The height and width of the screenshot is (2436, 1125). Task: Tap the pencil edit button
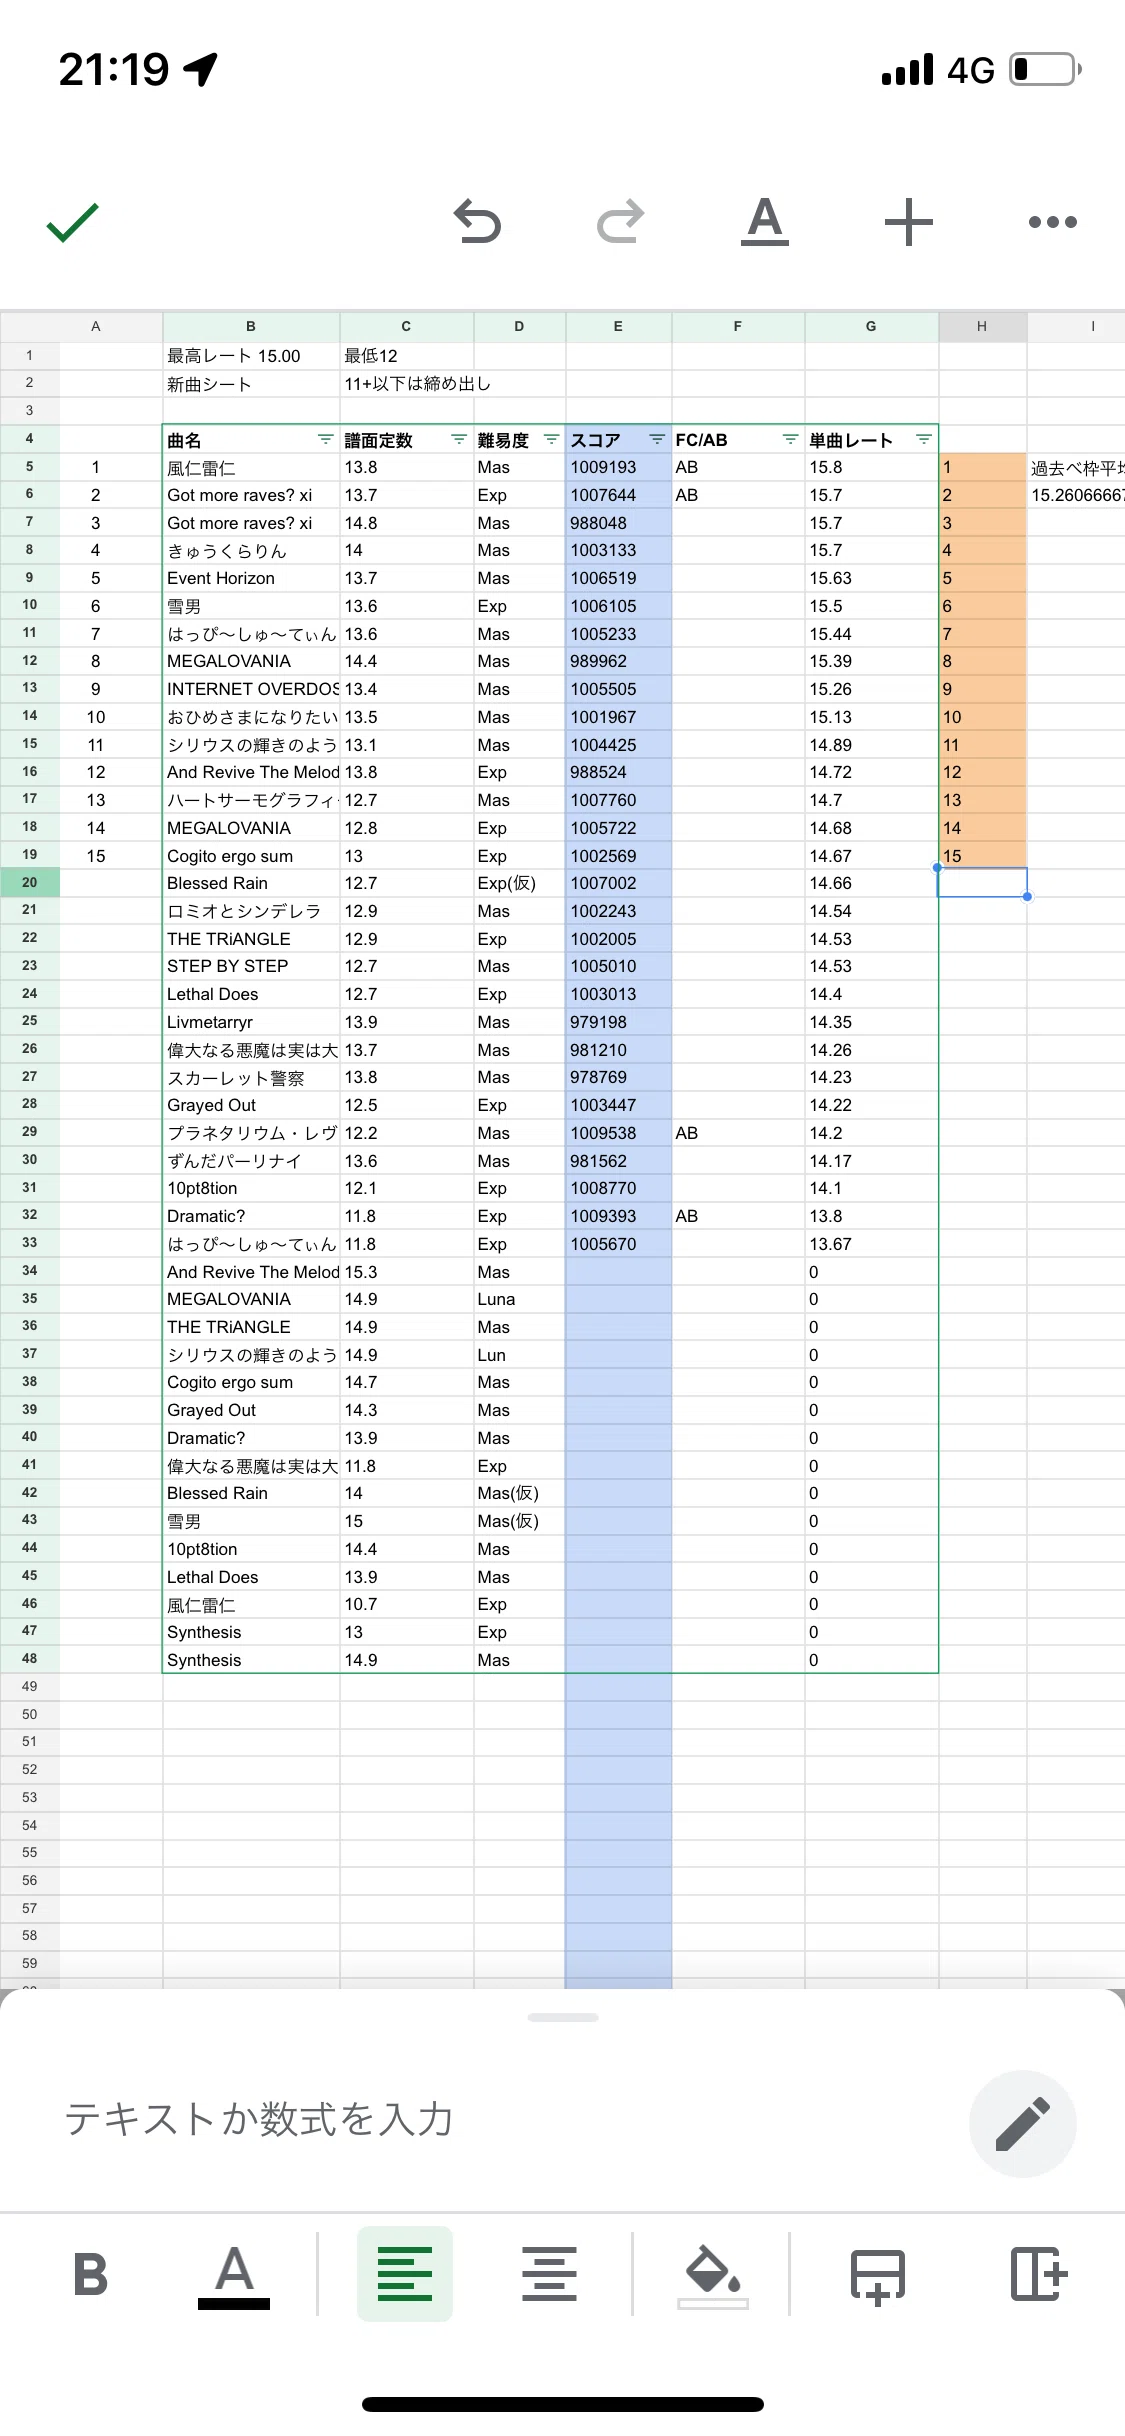(1023, 2123)
